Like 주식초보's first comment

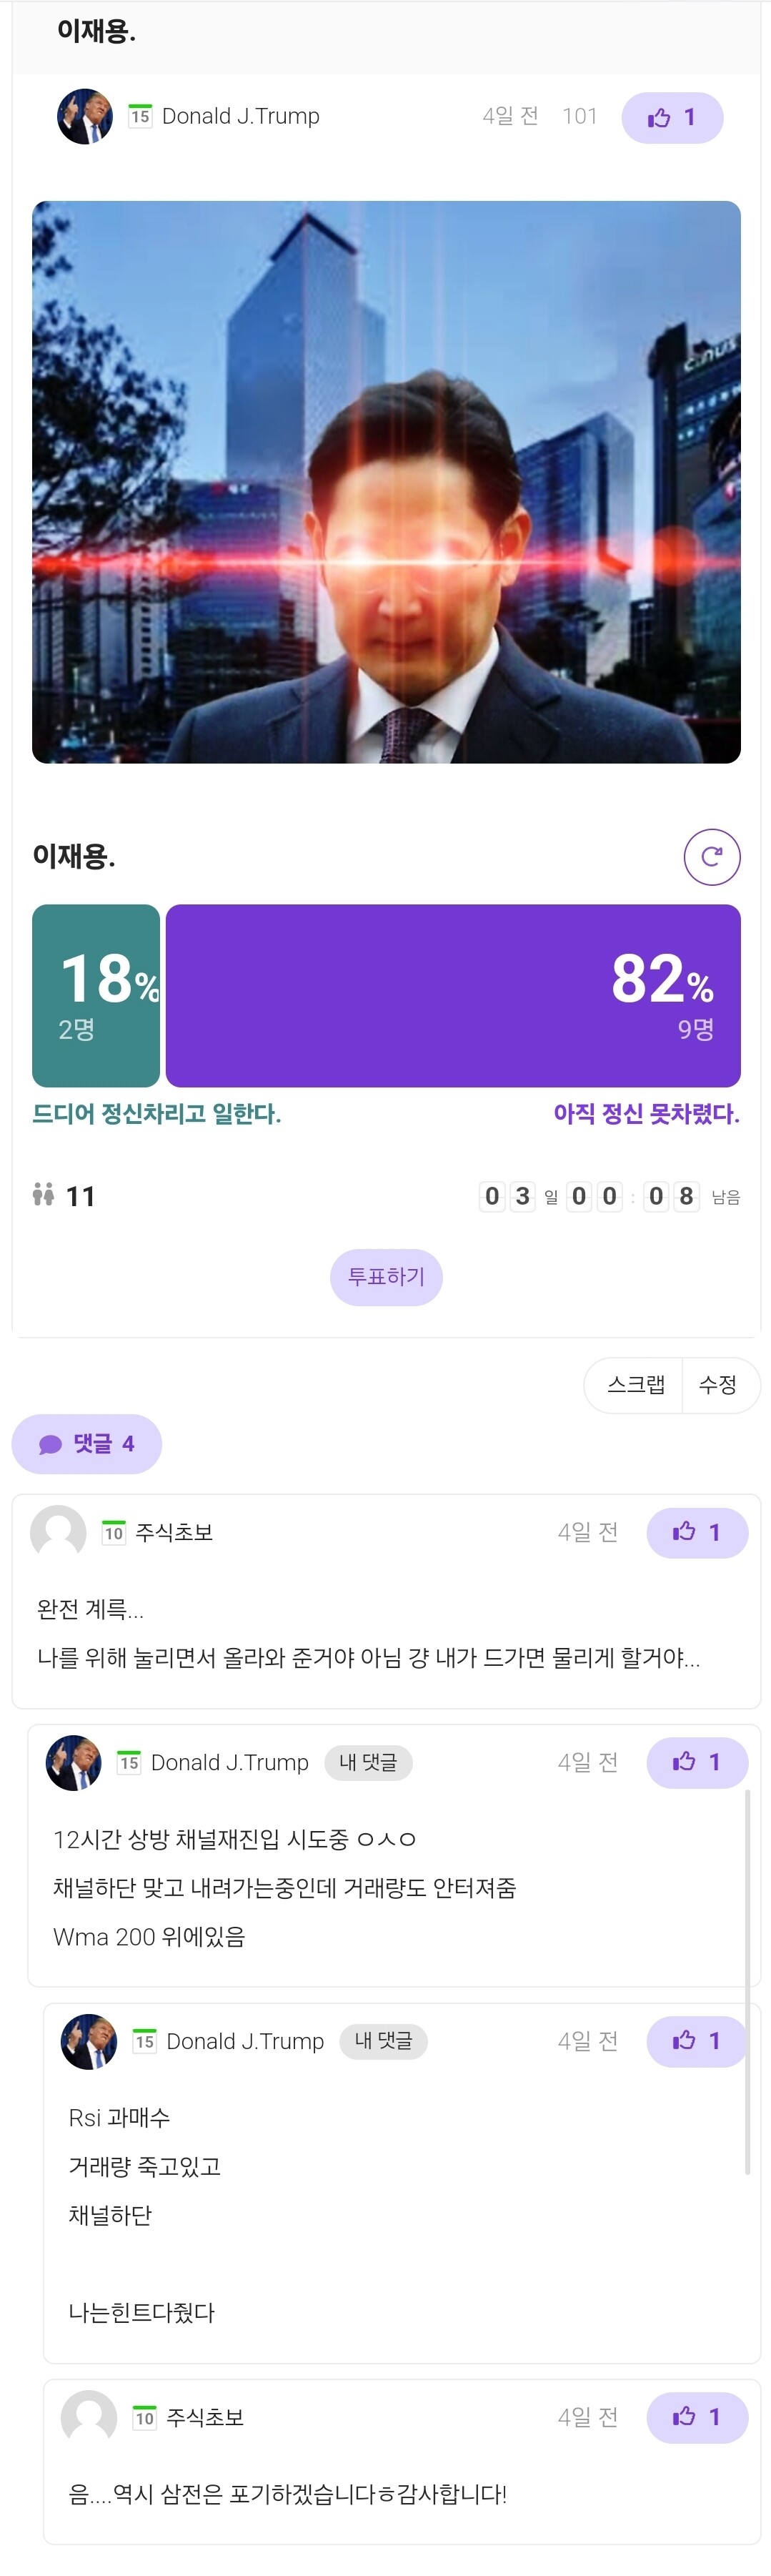click(x=696, y=1533)
